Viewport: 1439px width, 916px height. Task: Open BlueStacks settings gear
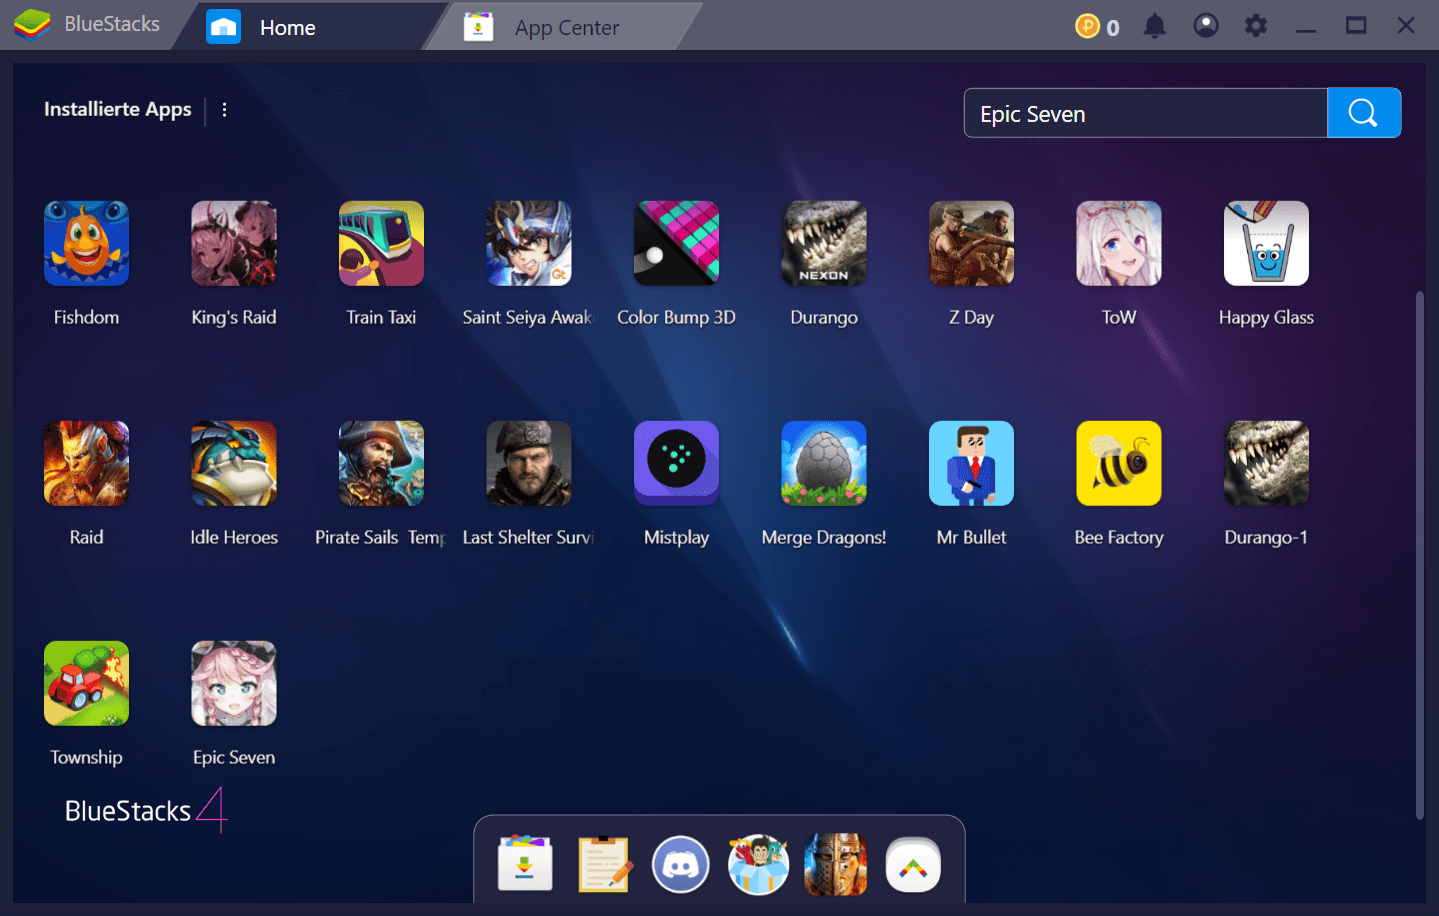click(x=1256, y=26)
